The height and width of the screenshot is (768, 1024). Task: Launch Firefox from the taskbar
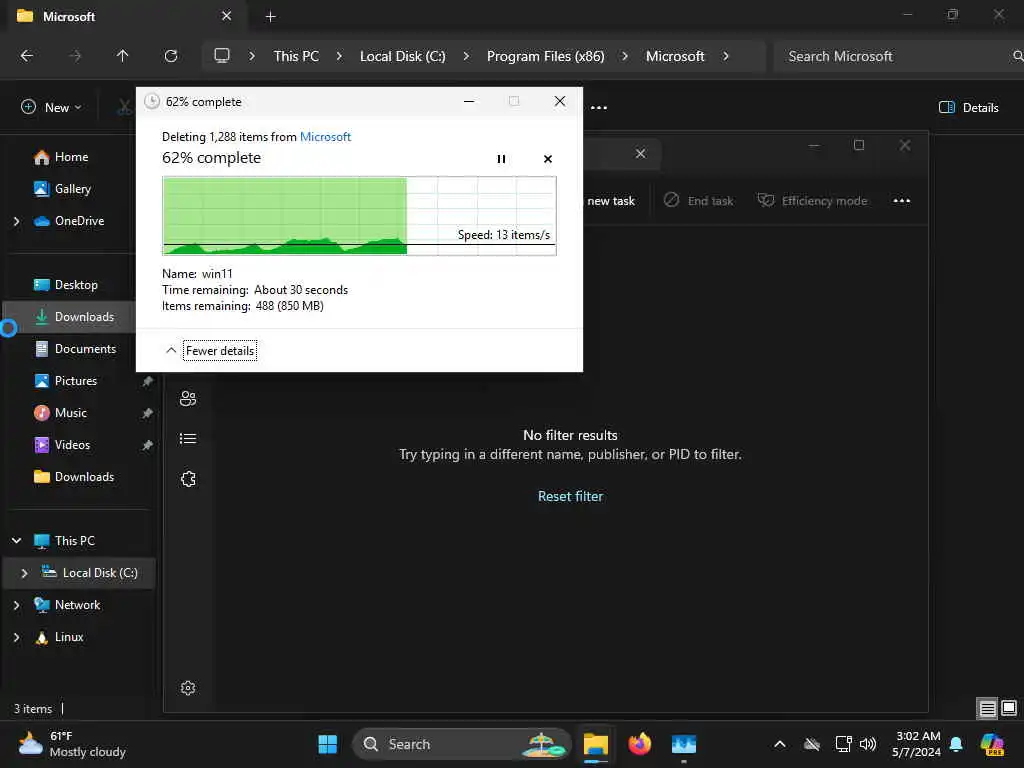point(640,744)
